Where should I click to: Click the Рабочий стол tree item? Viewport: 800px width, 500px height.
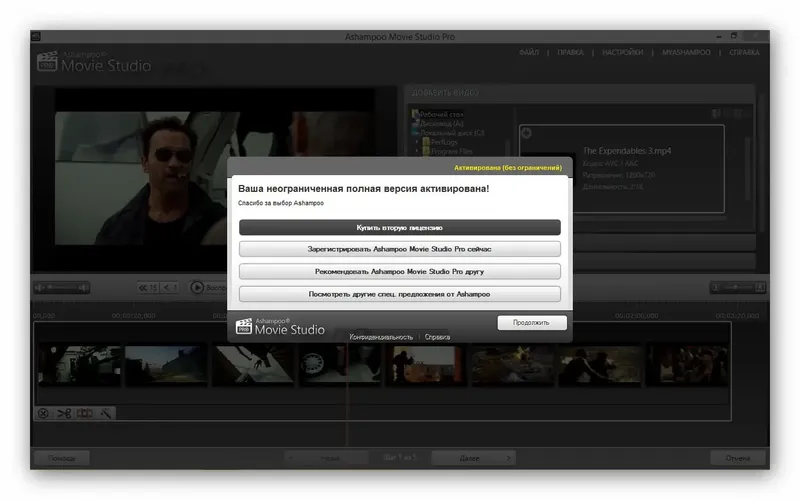pos(441,114)
